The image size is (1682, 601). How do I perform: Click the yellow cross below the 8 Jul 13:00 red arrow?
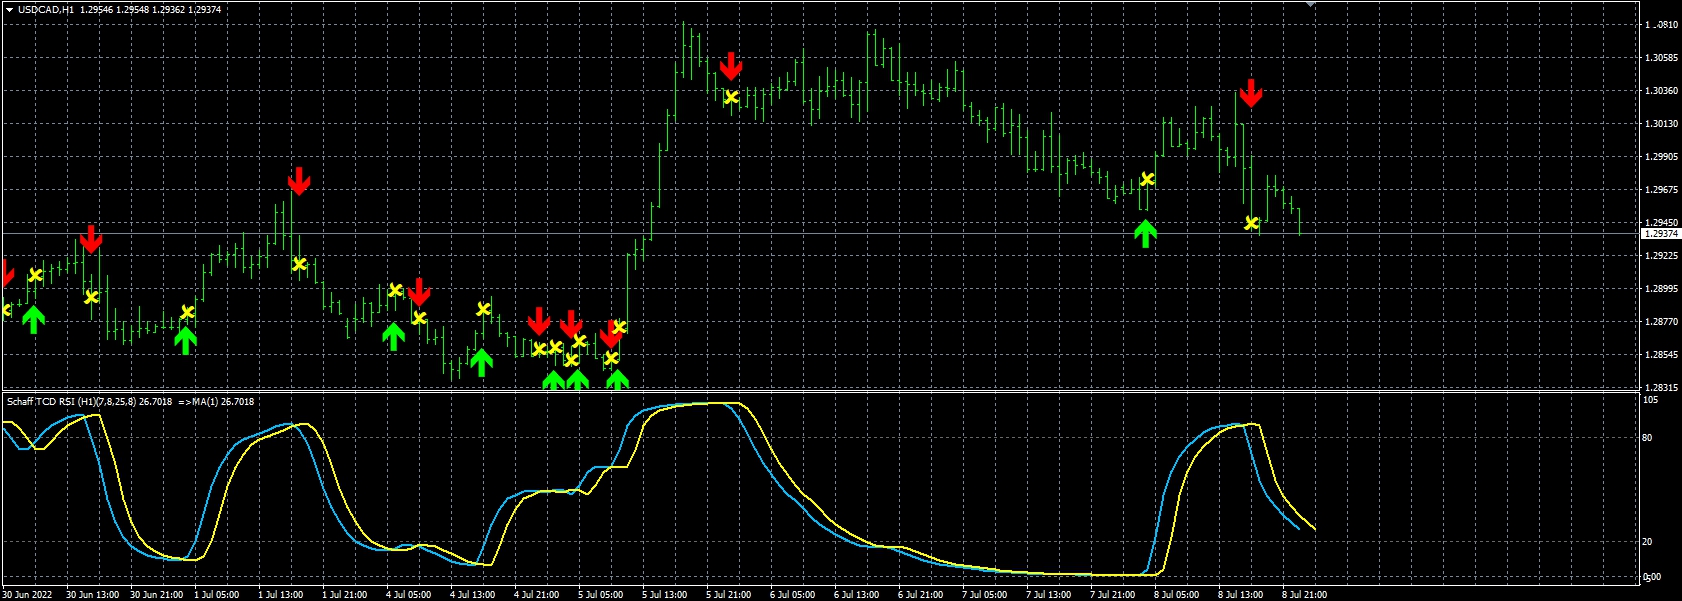pos(1251,223)
